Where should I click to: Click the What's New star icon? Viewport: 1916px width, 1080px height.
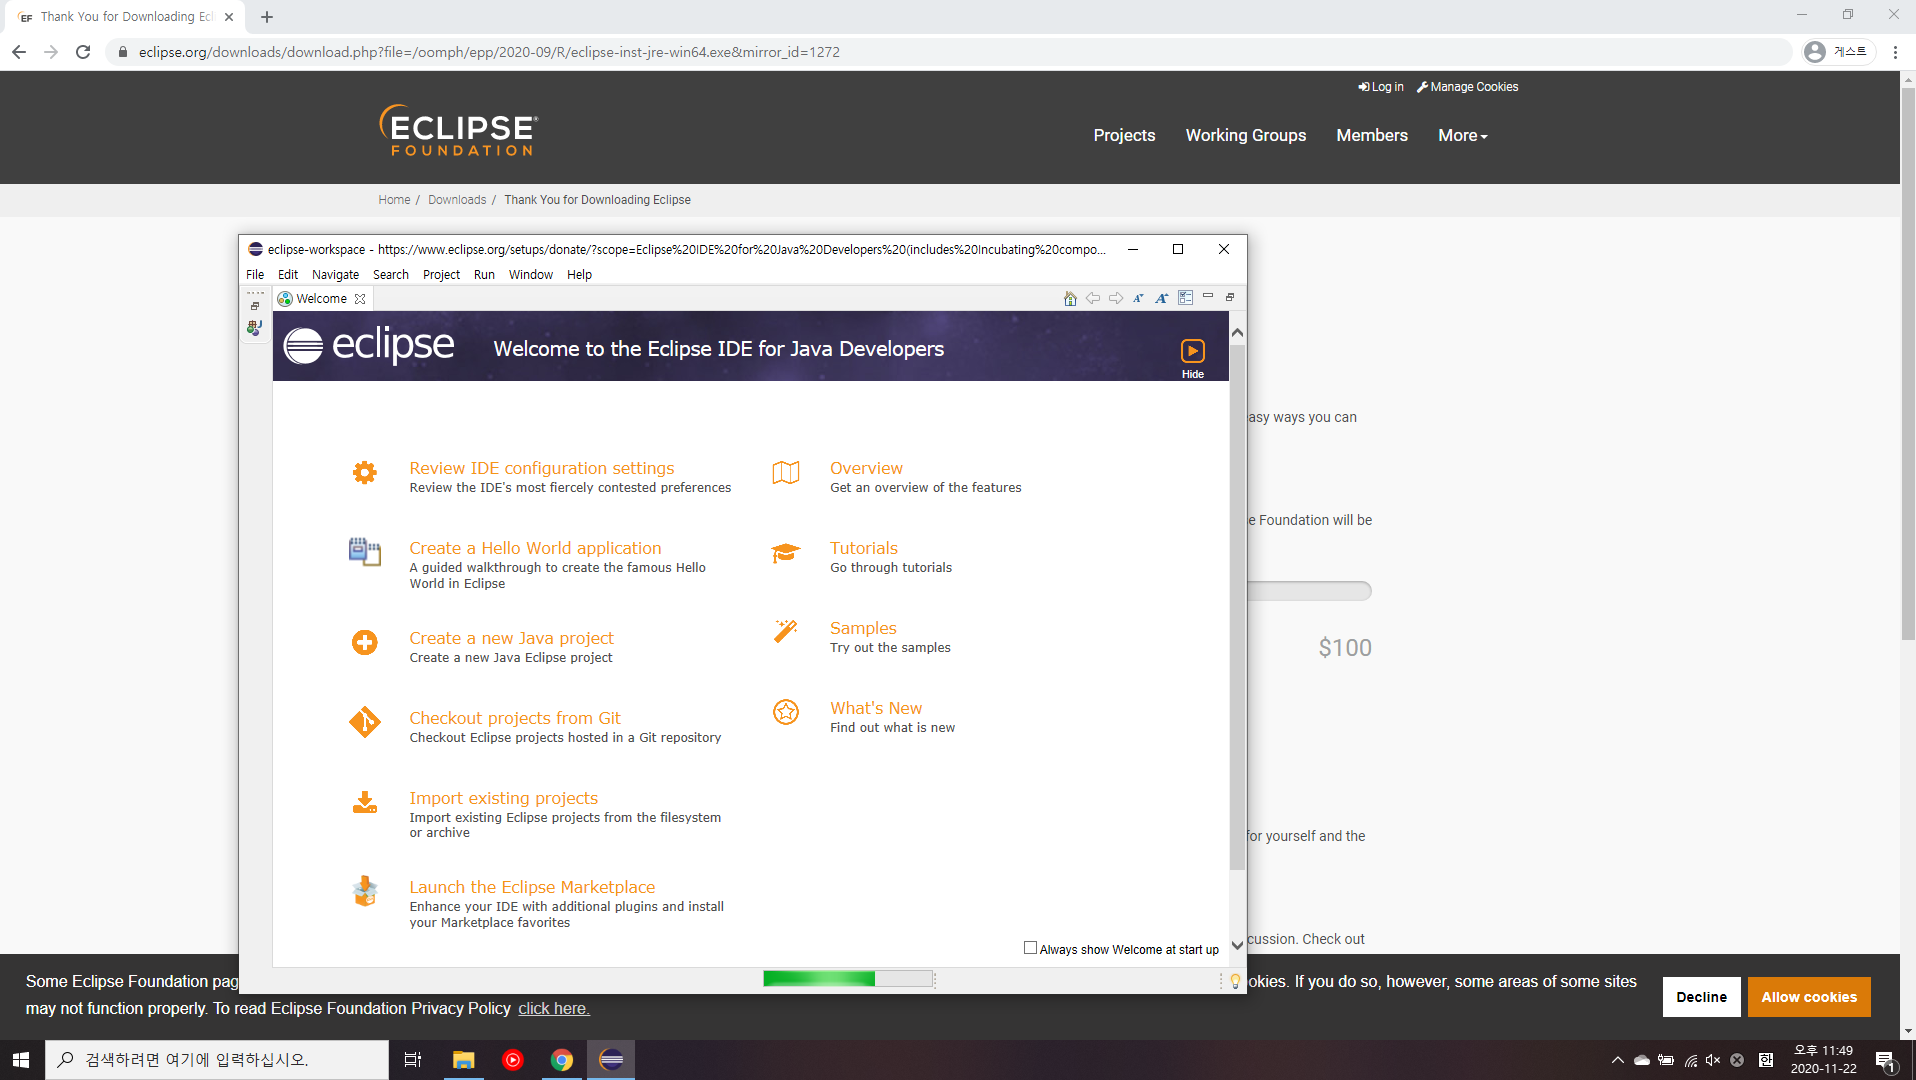pyautogui.click(x=786, y=711)
